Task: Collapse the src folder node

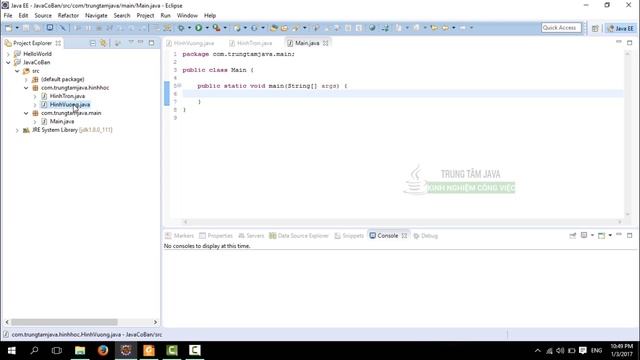Action: [x=17, y=71]
